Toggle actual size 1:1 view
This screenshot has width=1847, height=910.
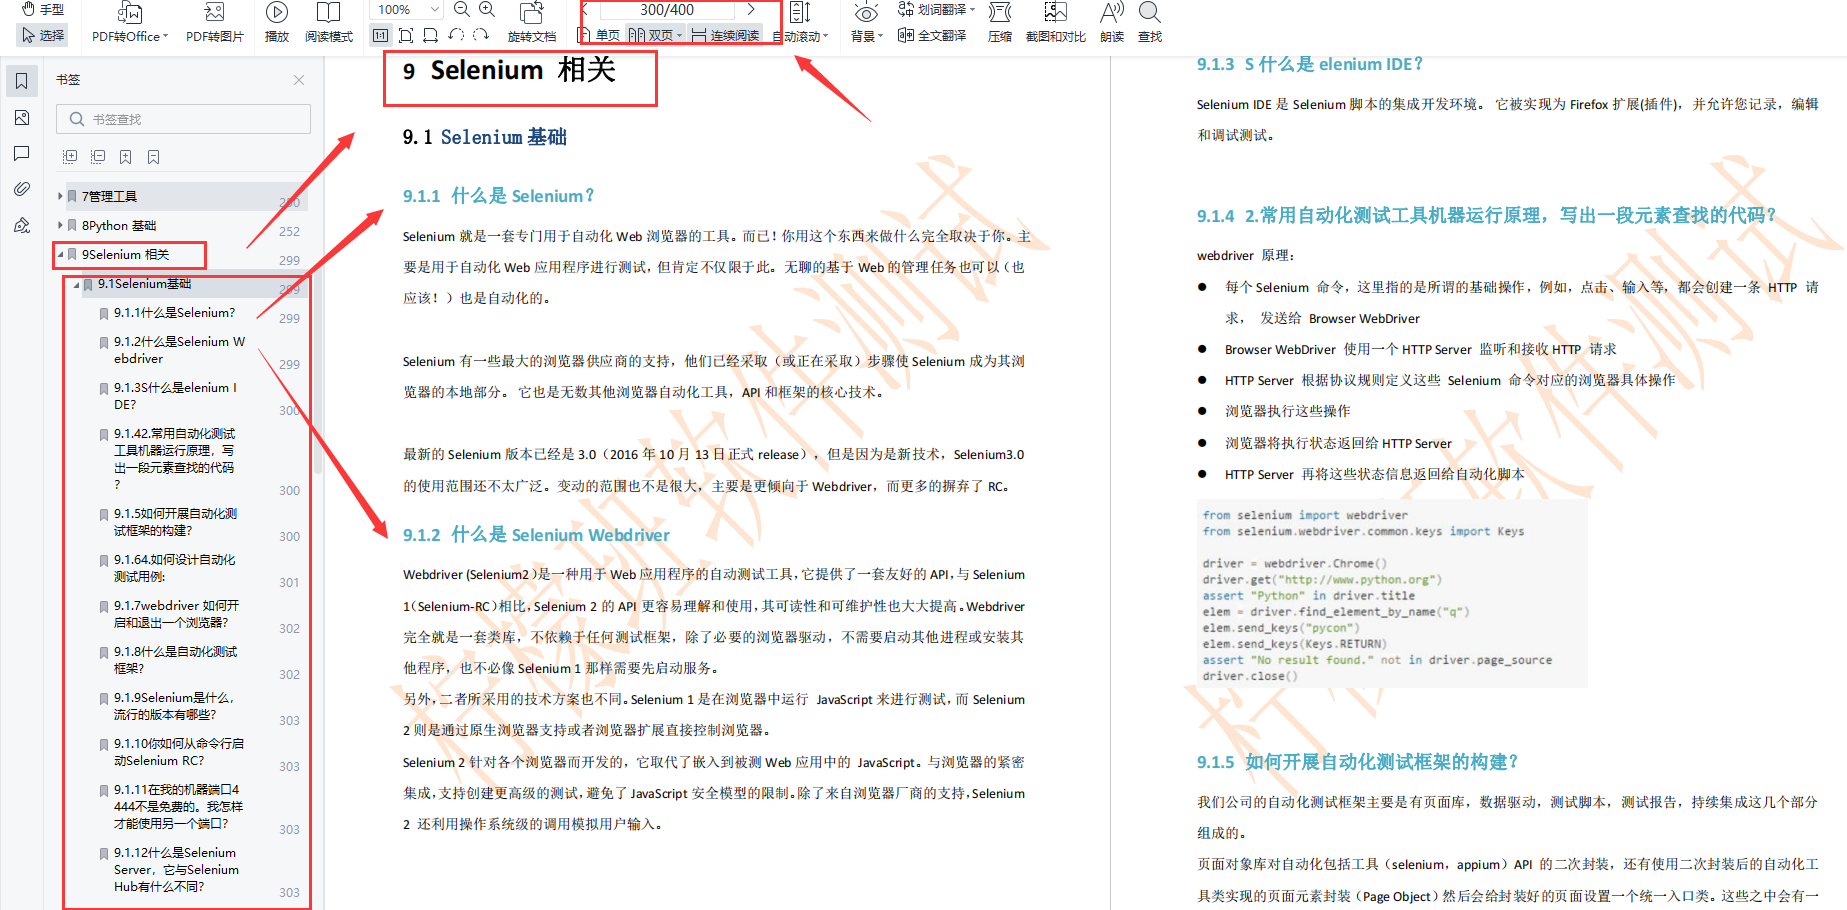click(x=380, y=35)
